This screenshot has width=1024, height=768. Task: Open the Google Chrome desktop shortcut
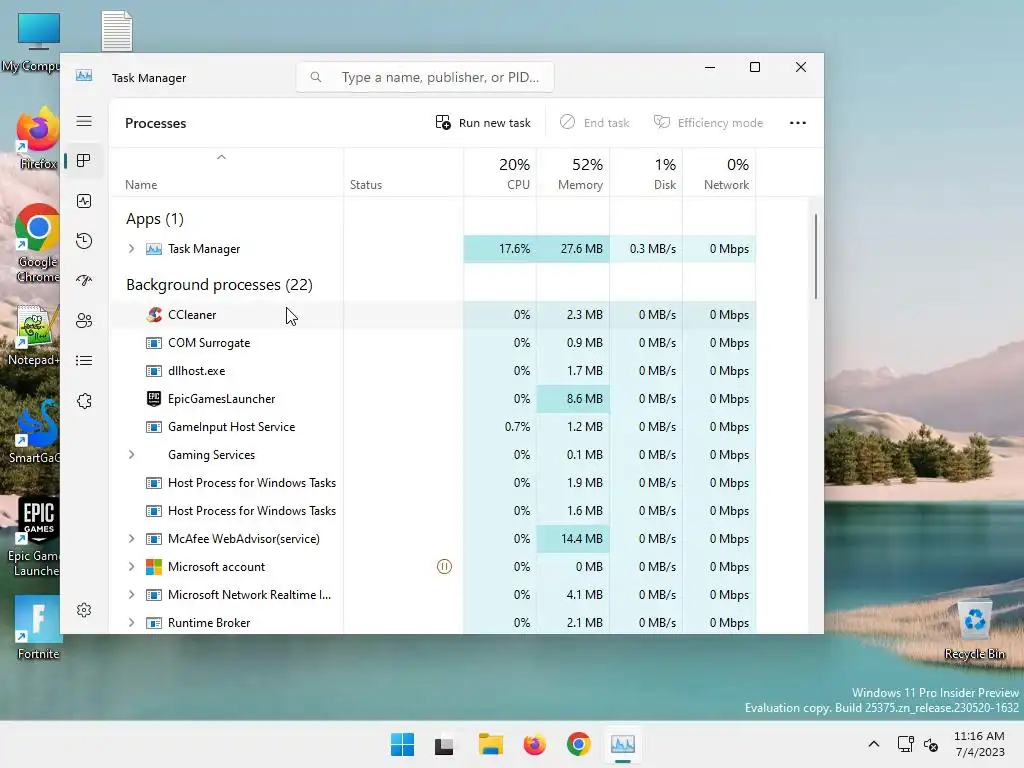(x=38, y=243)
